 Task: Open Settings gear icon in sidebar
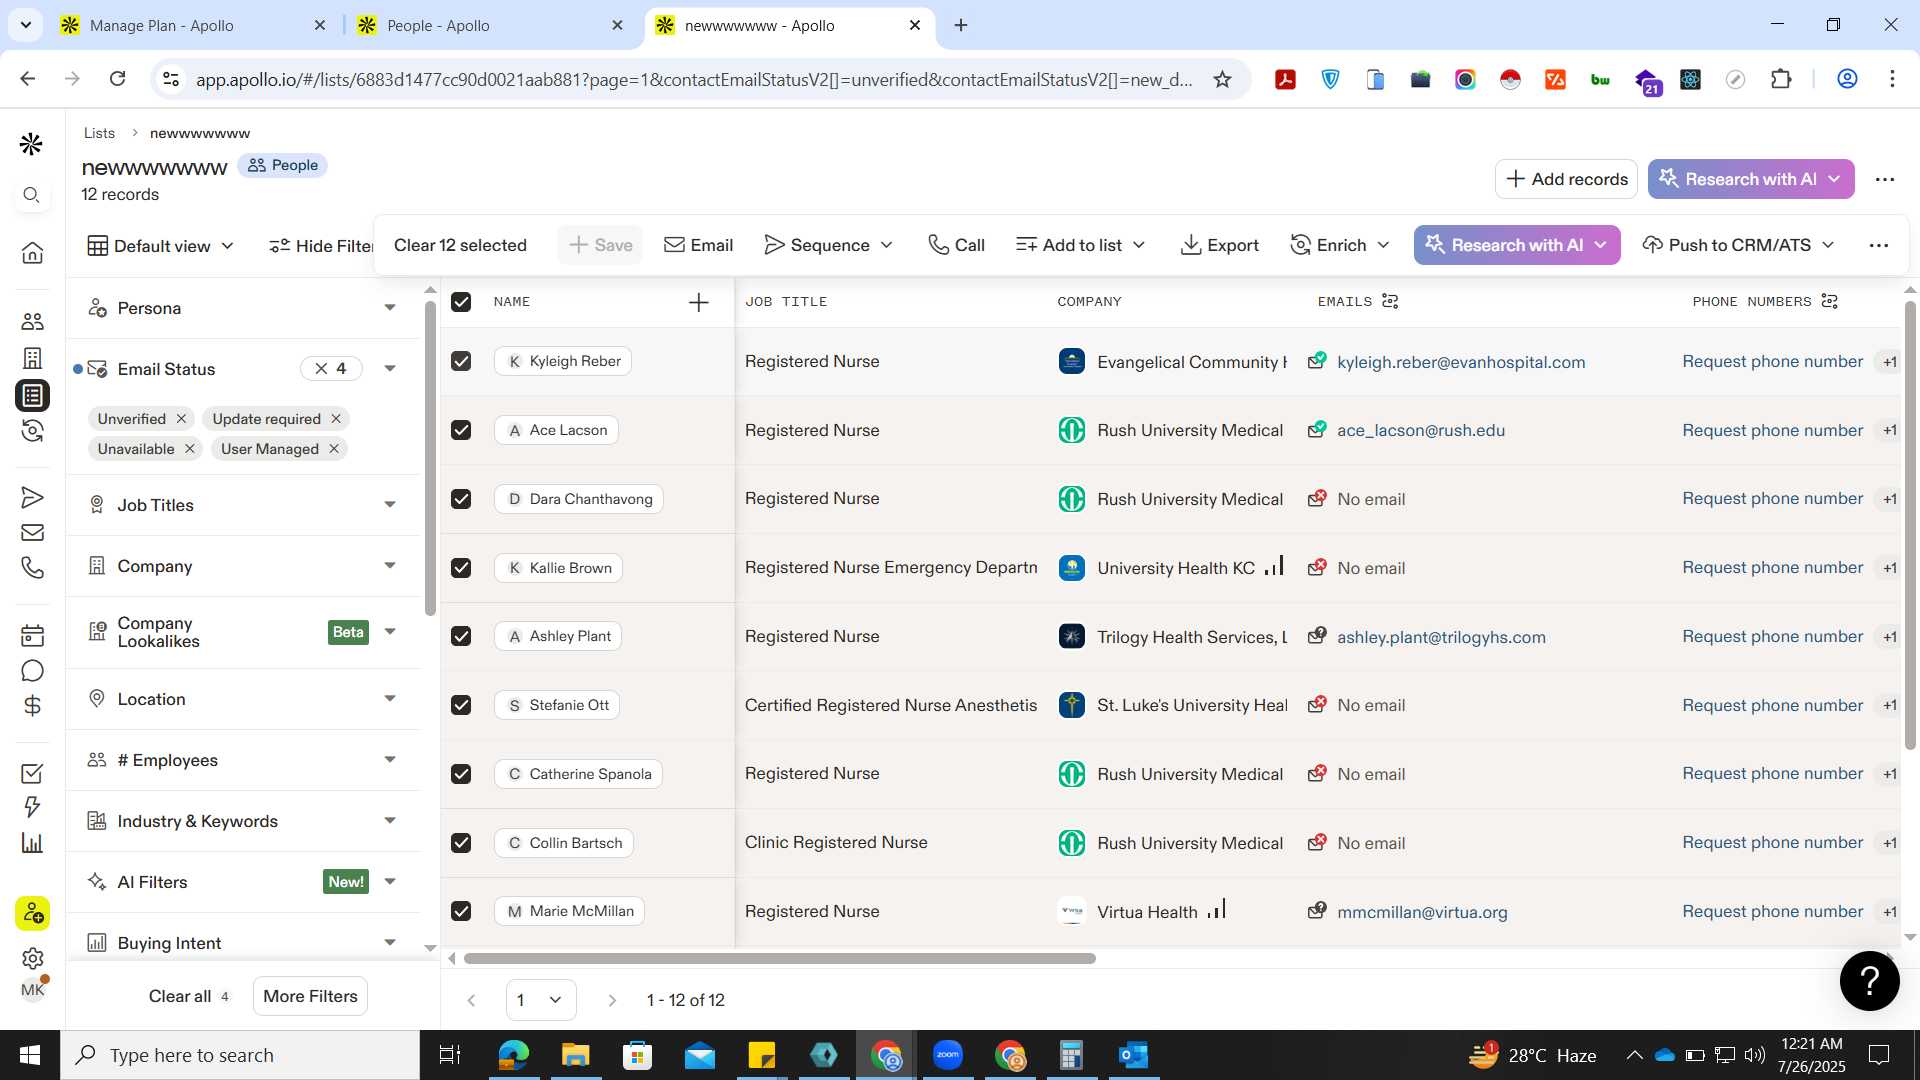[32, 958]
